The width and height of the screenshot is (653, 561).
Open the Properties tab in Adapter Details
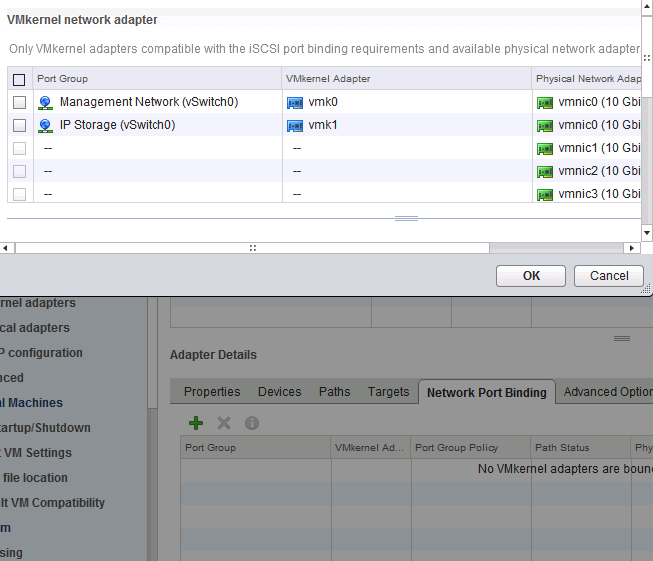point(212,392)
